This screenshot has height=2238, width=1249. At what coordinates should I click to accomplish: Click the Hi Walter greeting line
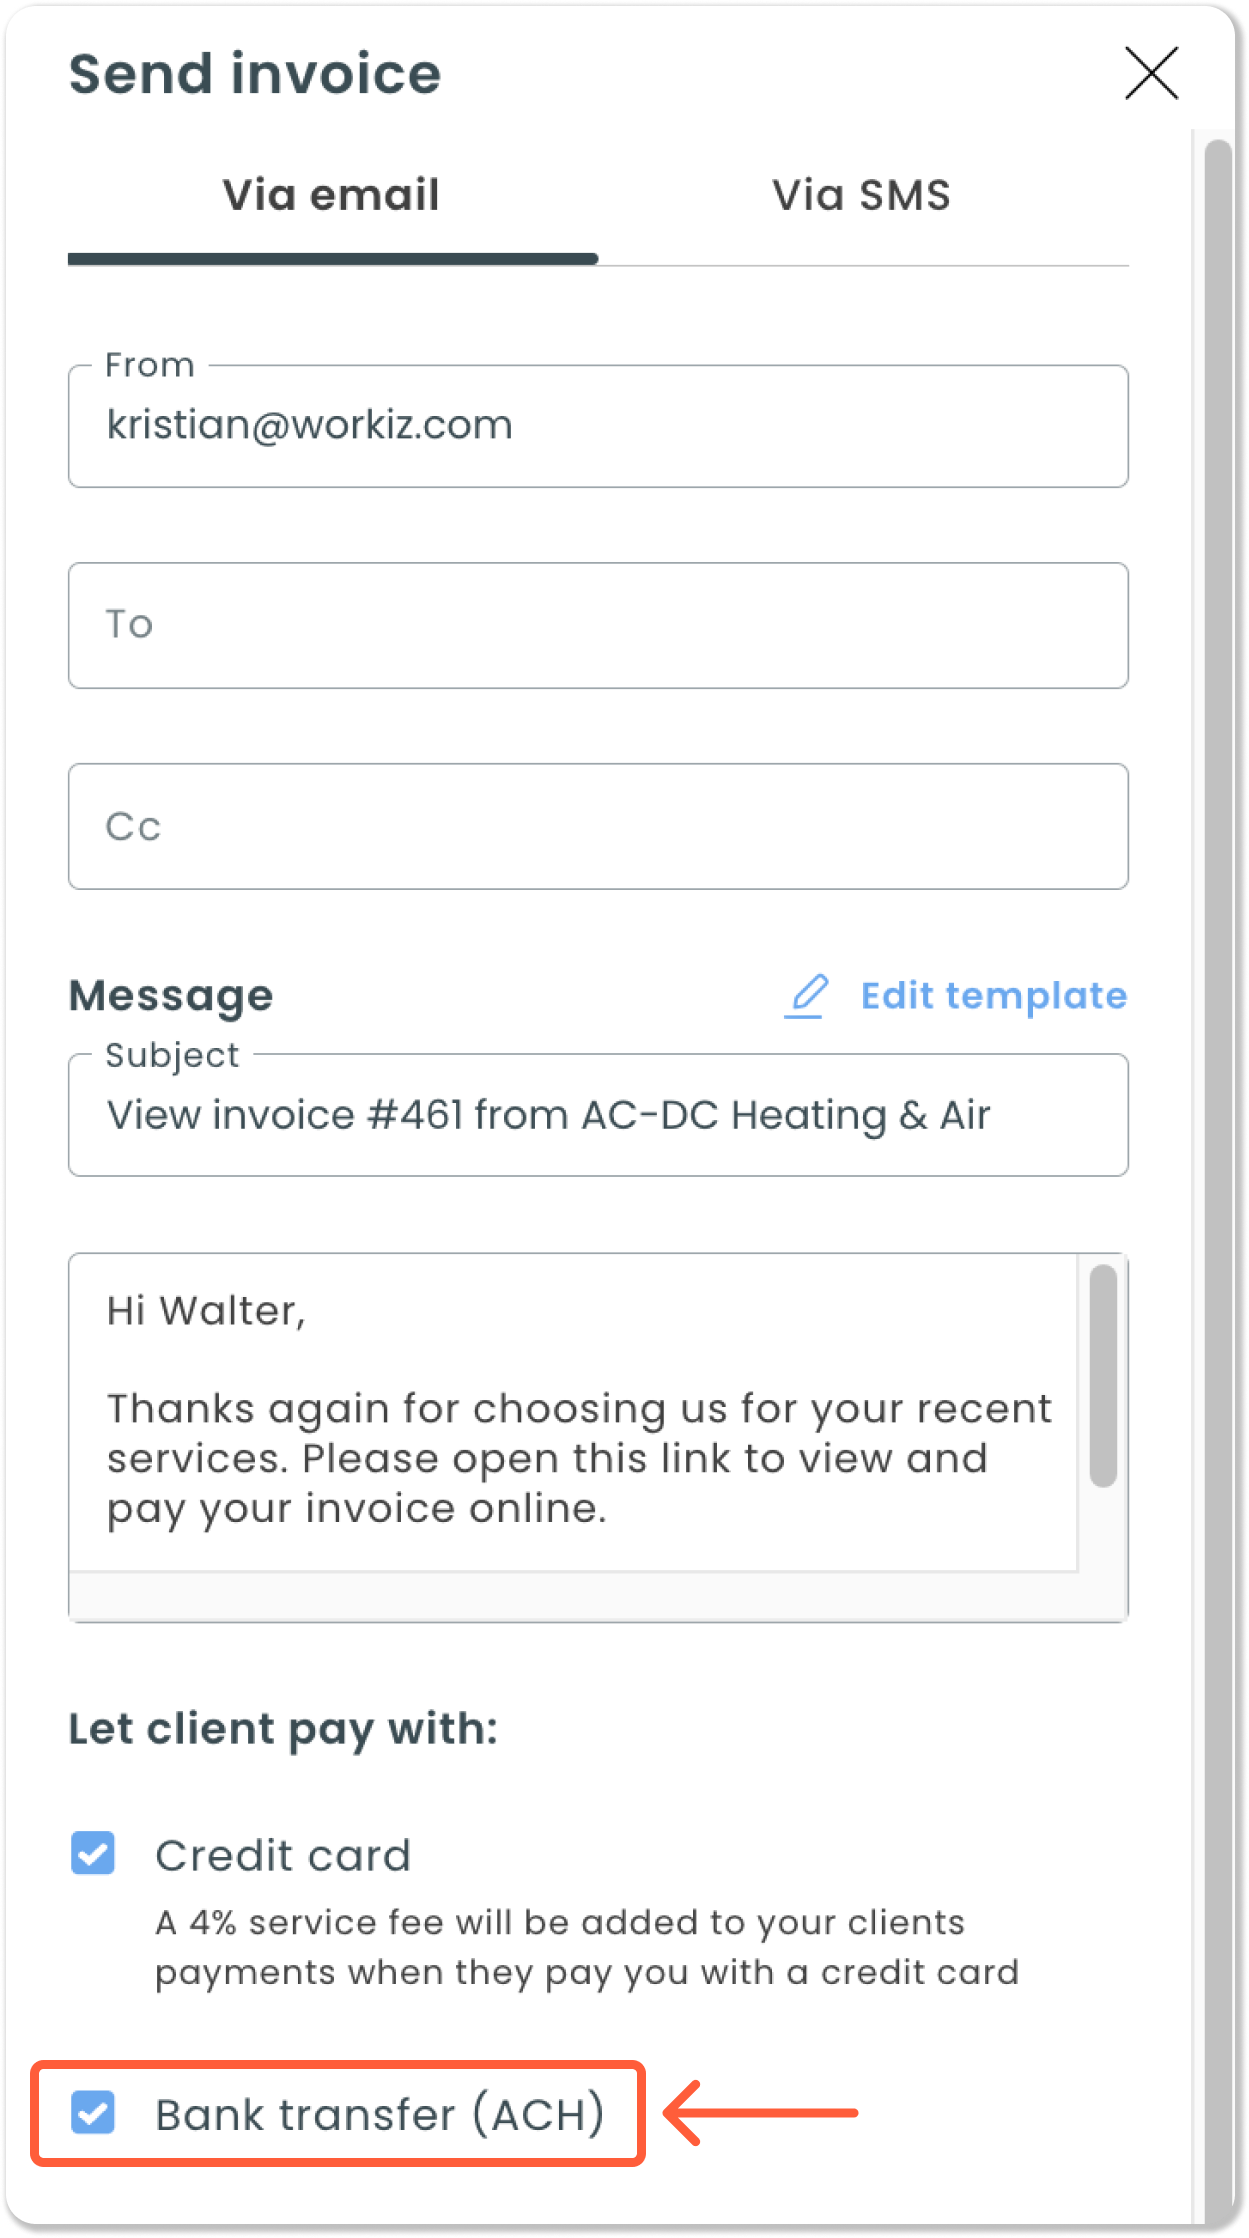coord(206,1311)
